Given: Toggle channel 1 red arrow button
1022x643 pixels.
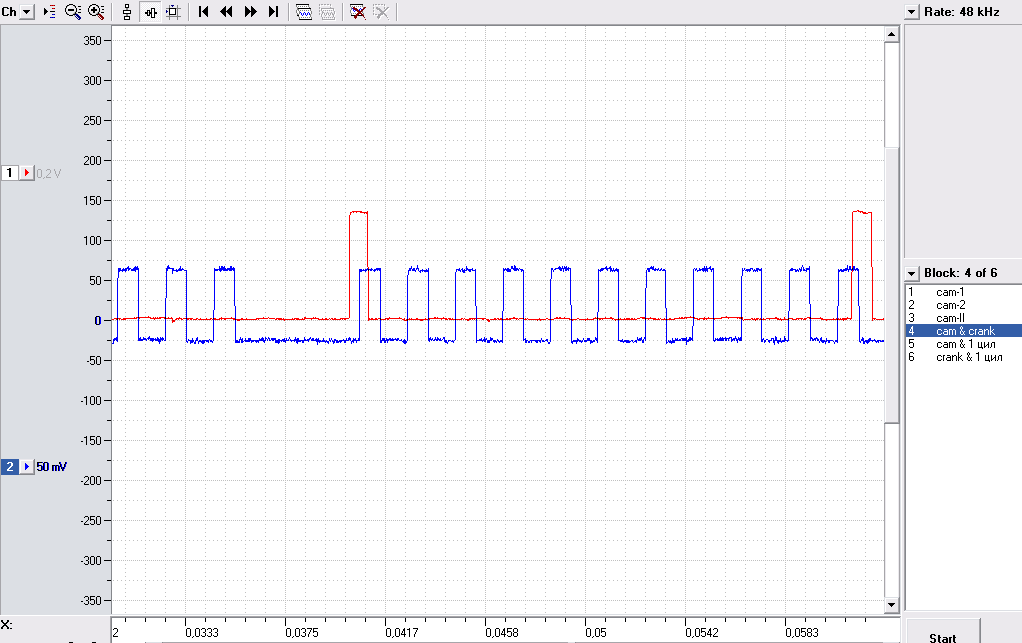Looking at the screenshot, I should [27, 173].
